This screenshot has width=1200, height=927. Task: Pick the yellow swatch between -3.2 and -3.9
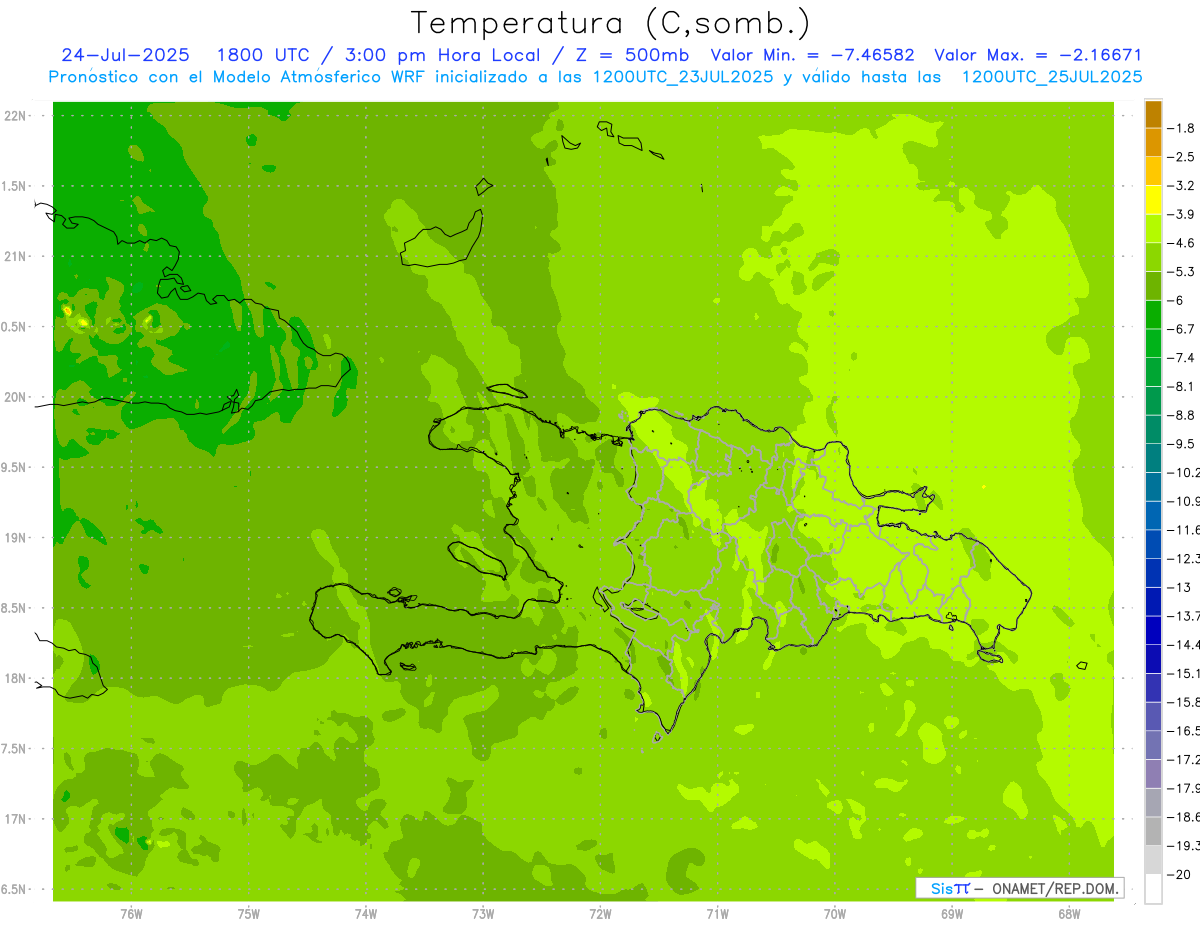point(1153,200)
